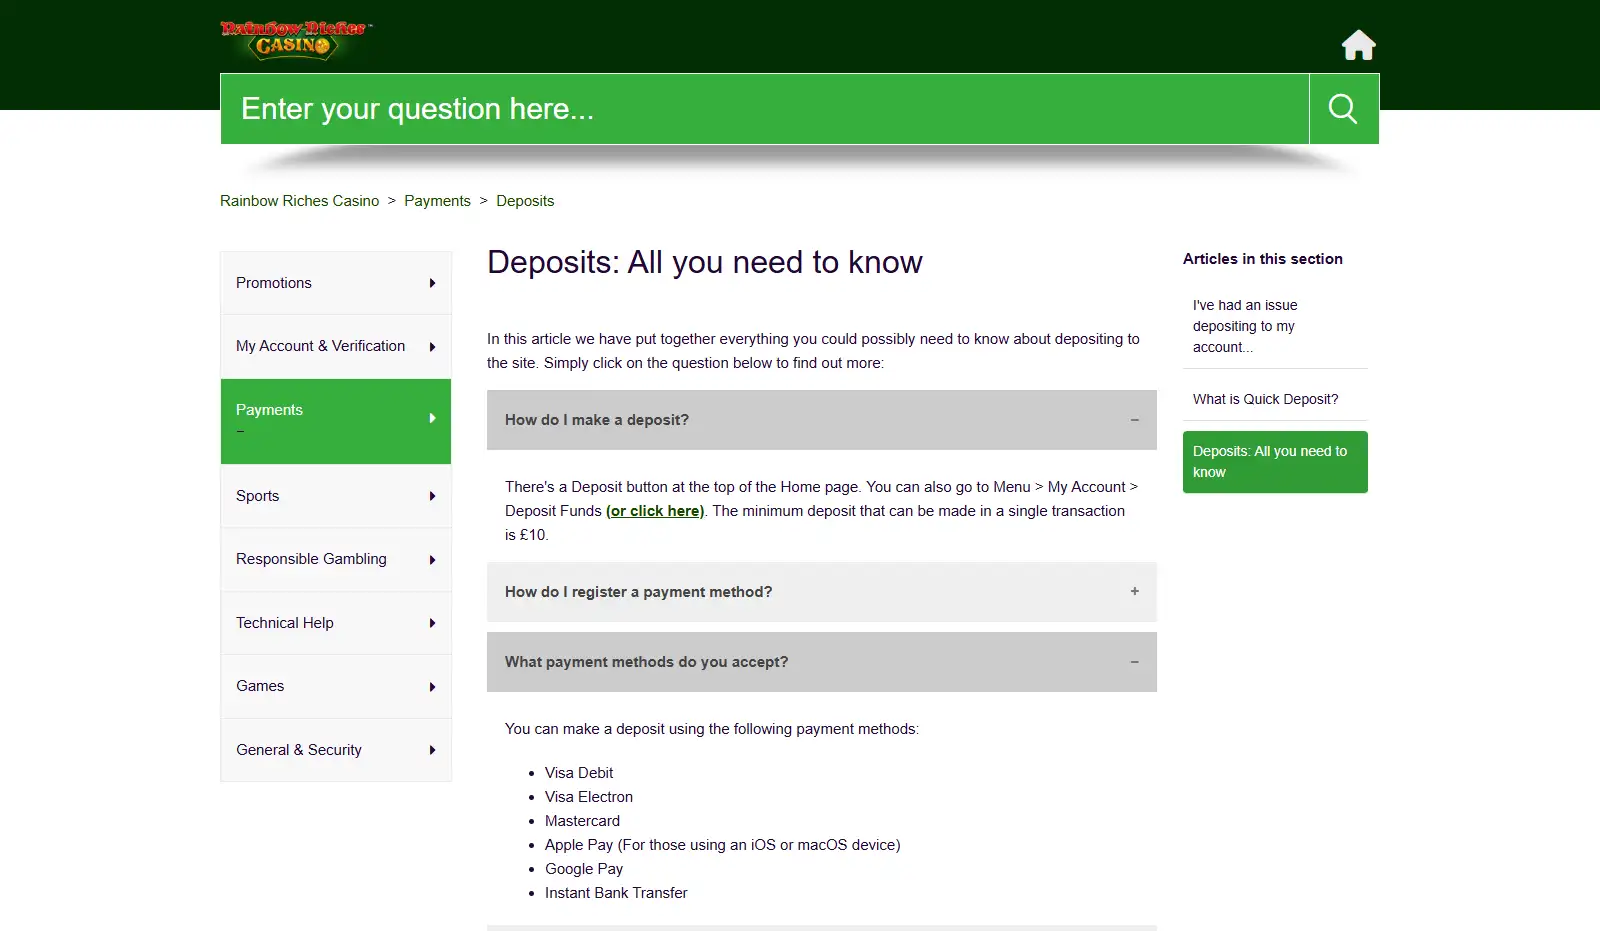Open 'What is Quick Deposit?' article

coord(1265,399)
